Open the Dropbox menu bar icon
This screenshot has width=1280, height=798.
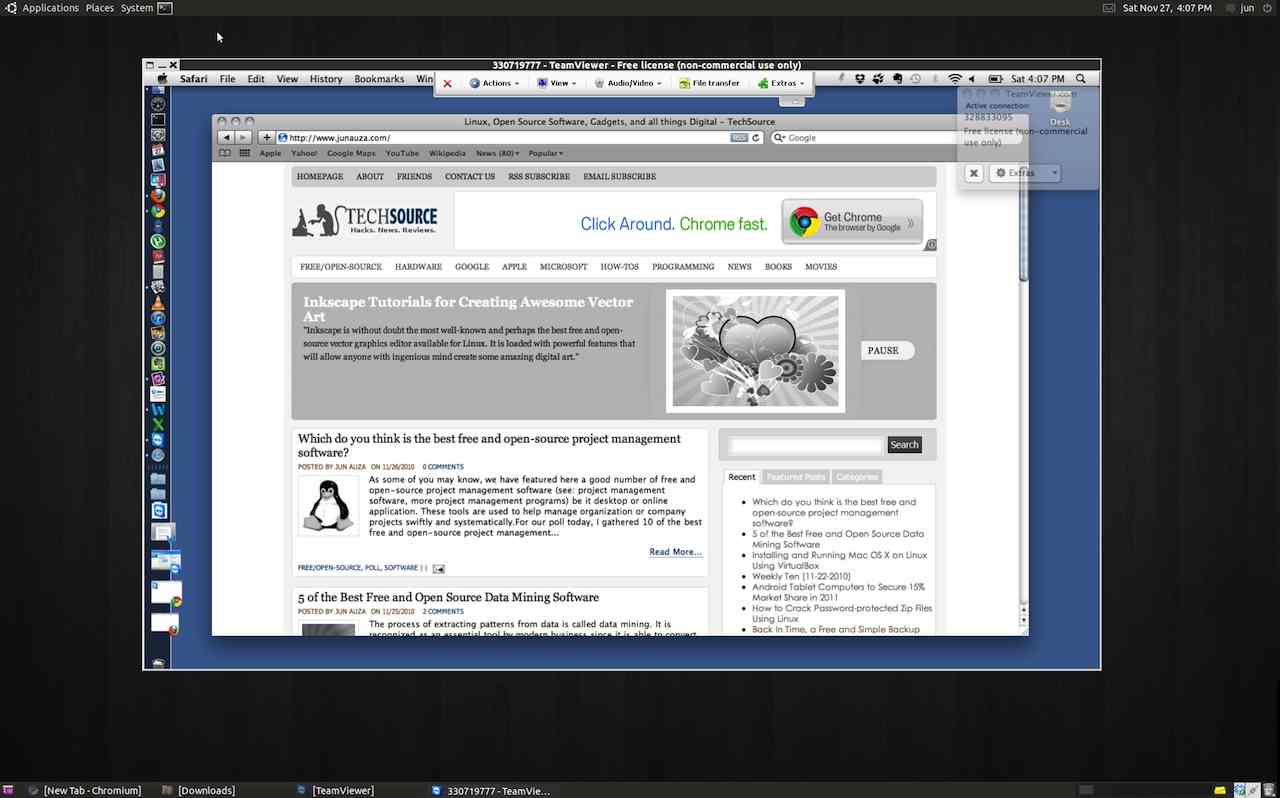pos(860,79)
